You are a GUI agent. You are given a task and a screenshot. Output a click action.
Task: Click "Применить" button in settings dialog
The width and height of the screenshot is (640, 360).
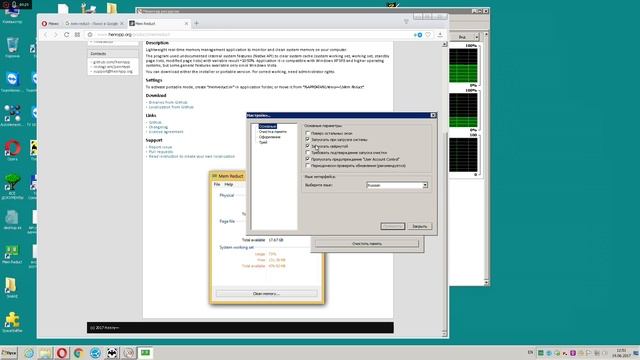click(393, 226)
